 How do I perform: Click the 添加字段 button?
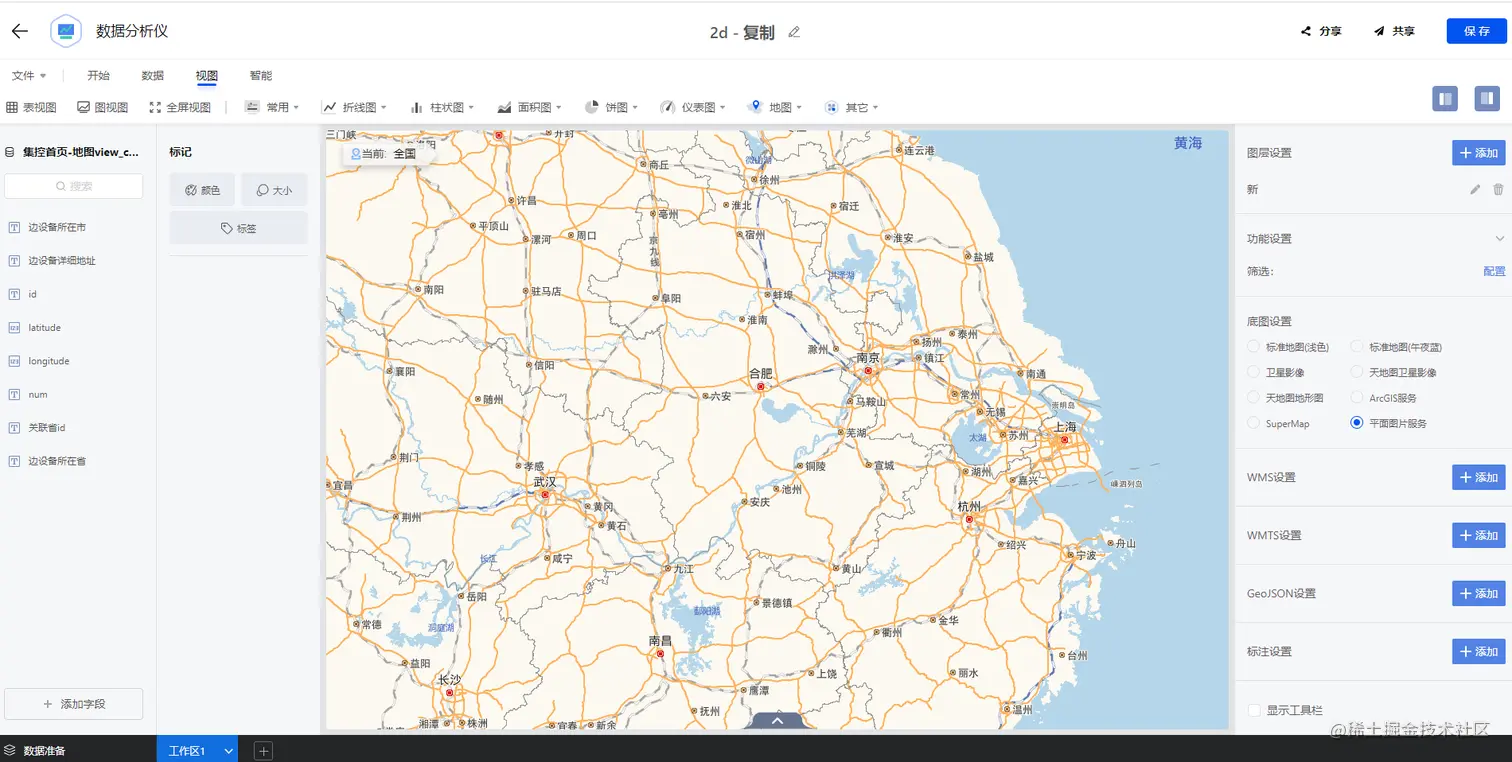pyautogui.click(x=74, y=704)
